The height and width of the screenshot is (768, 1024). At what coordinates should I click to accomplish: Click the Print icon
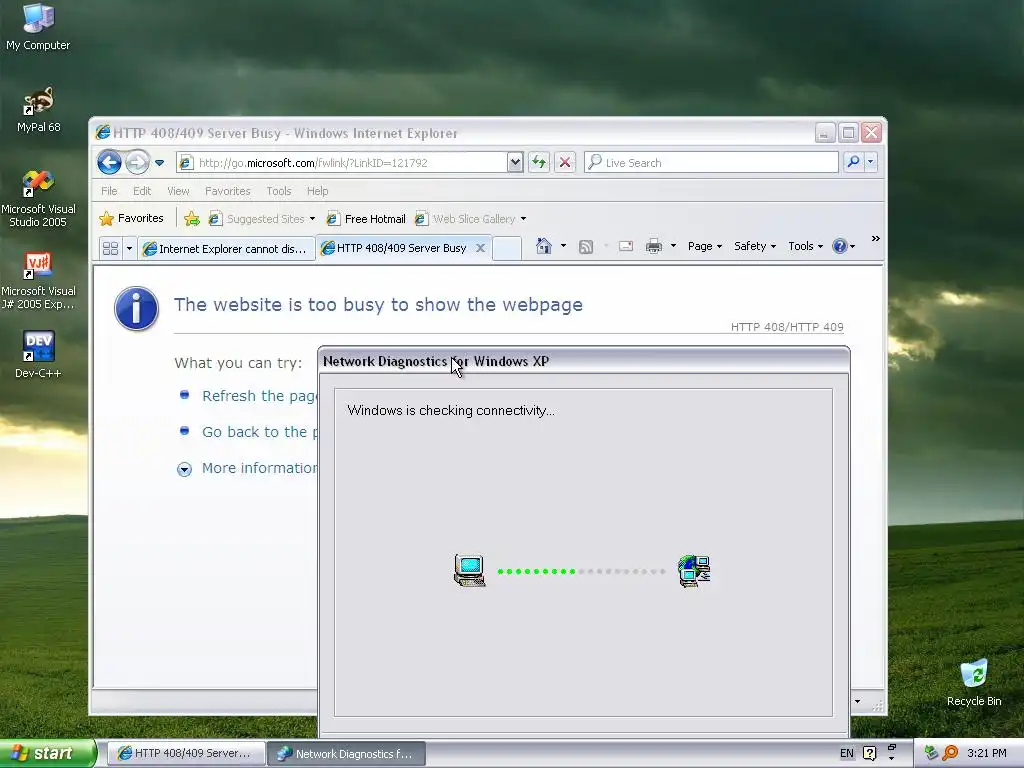(654, 246)
